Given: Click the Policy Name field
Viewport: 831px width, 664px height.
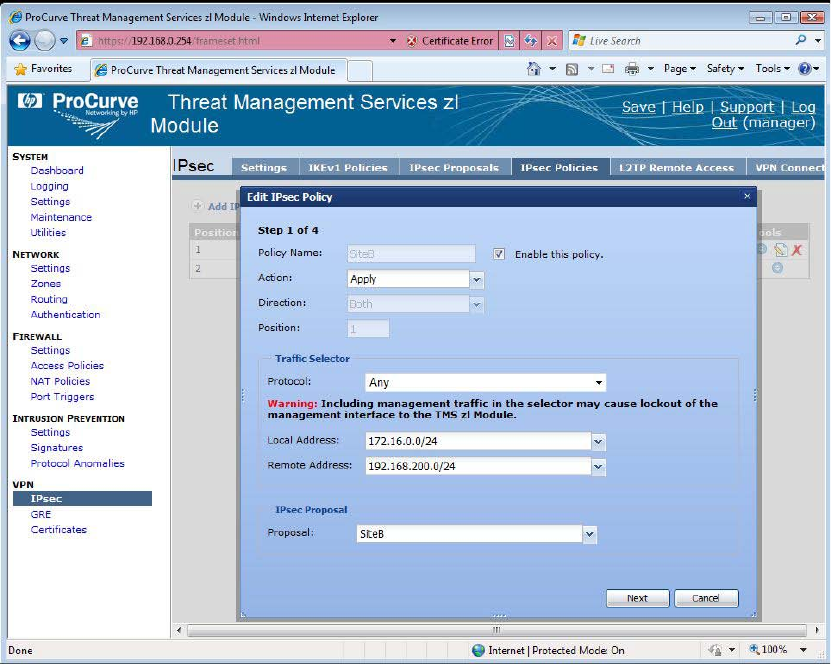Looking at the screenshot, I should click(x=411, y=253).
